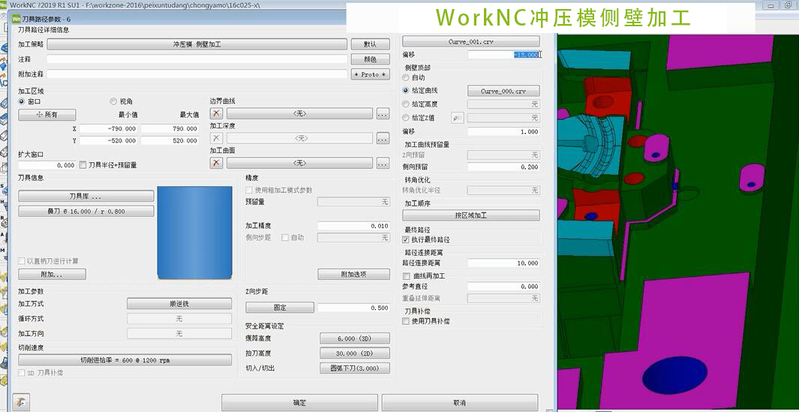Click the 附加注释 text field
Viewport: 799px width, 412px height.
197,74
